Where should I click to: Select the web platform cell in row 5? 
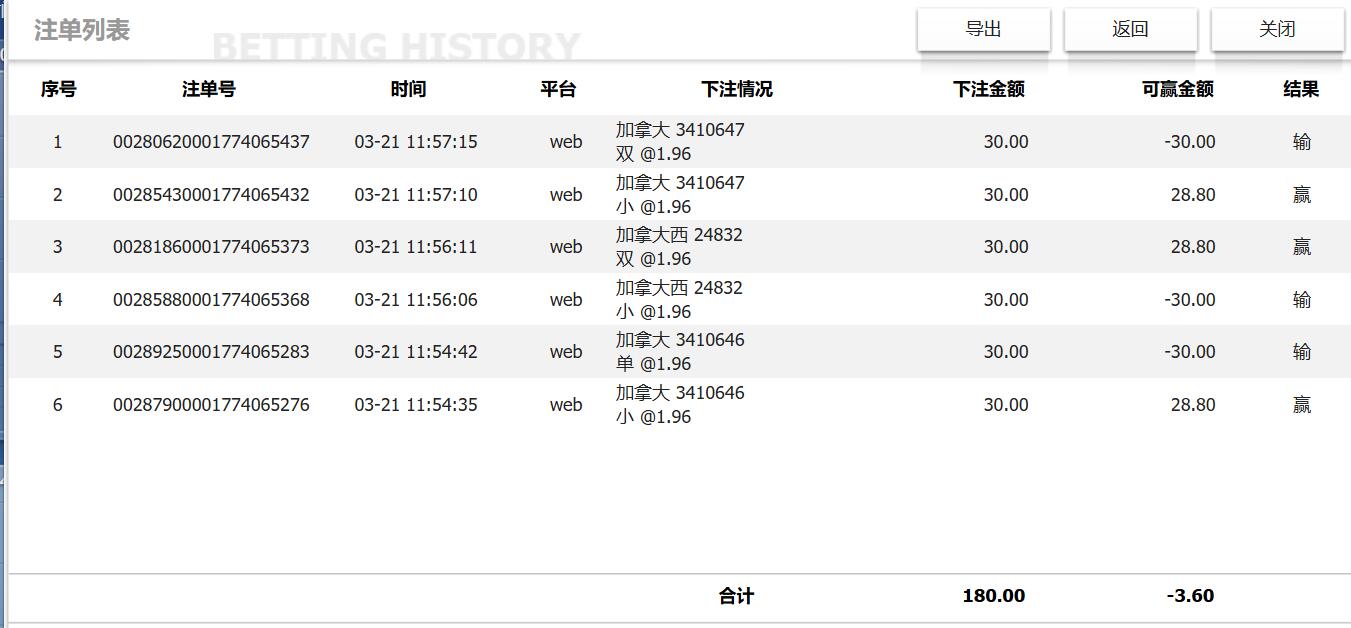tap(566, 352)
